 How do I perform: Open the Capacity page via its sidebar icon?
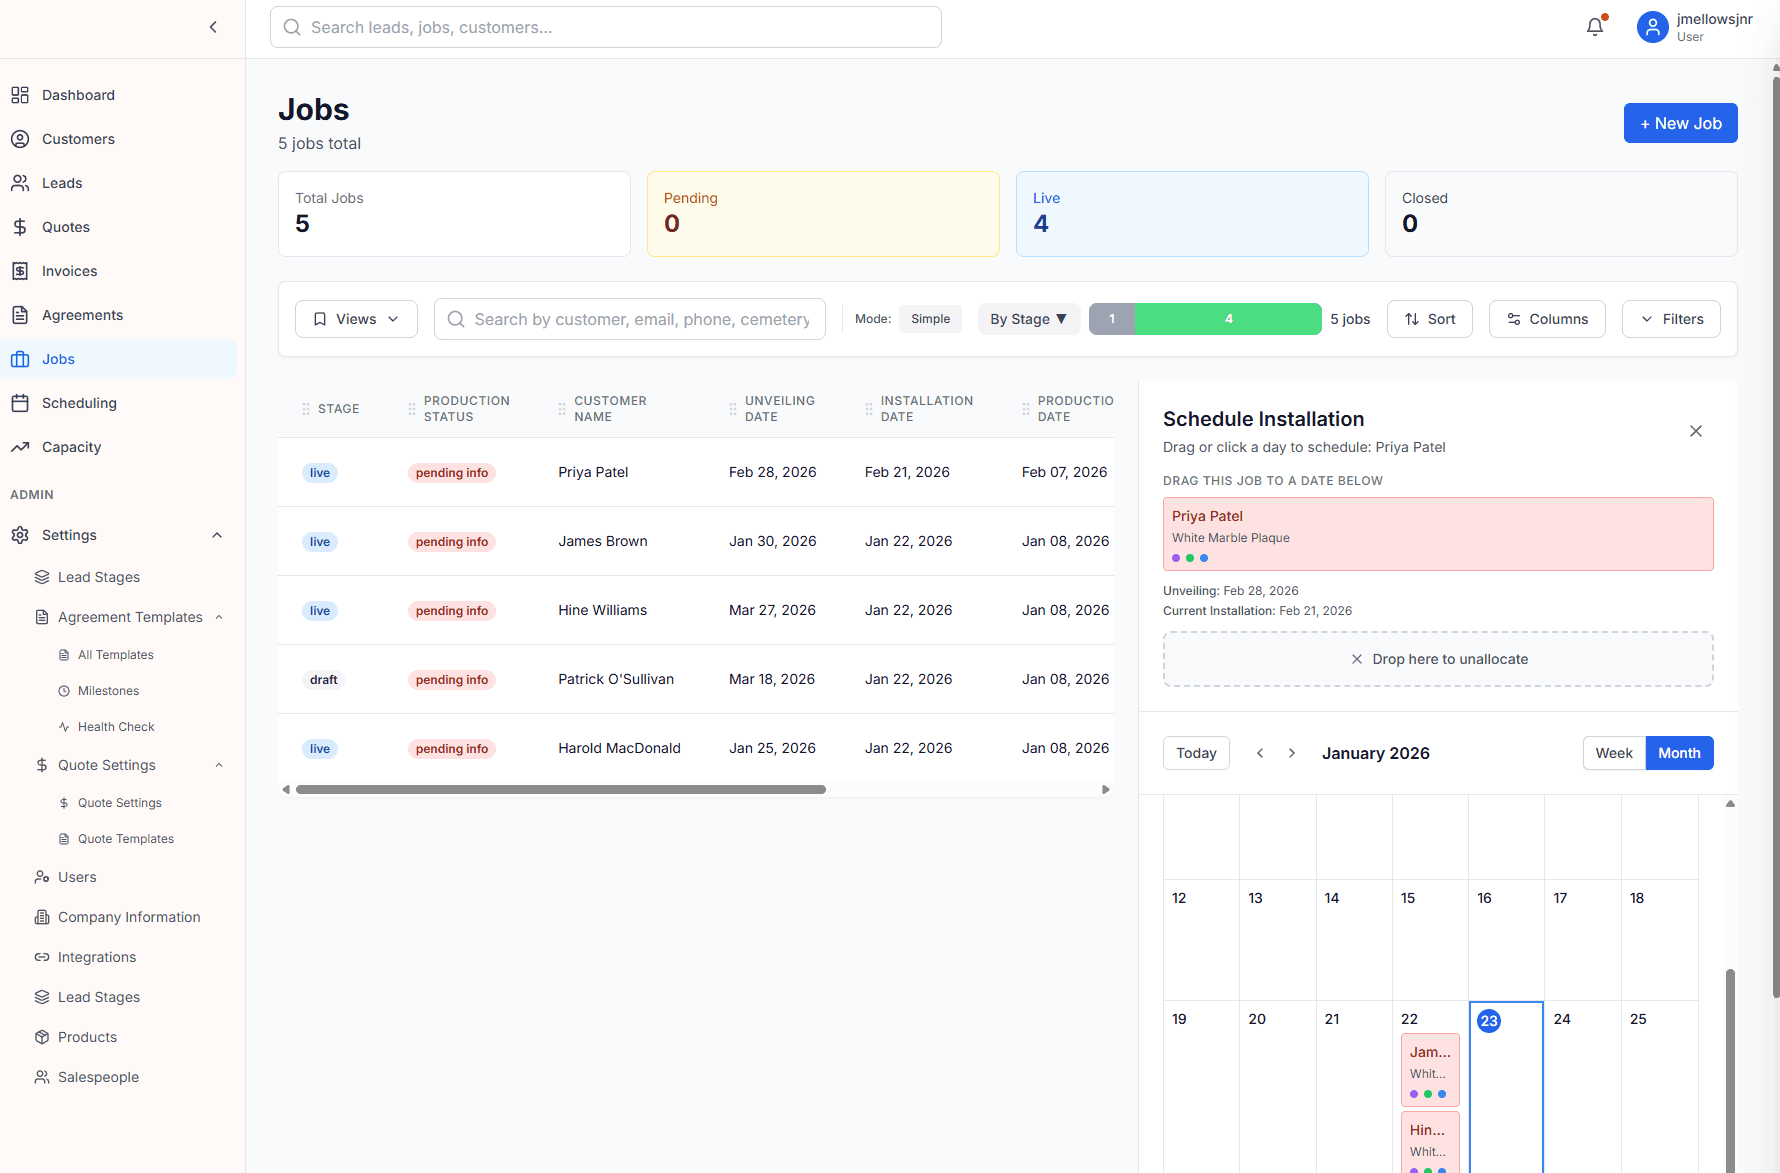(20, 447)
